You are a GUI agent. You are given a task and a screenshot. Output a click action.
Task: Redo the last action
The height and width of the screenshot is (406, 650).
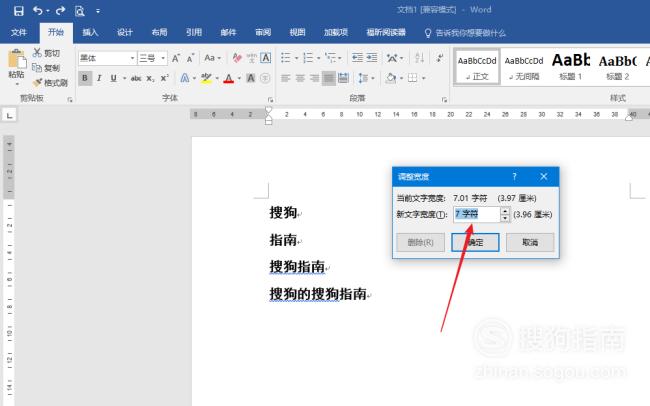[61, 11]
